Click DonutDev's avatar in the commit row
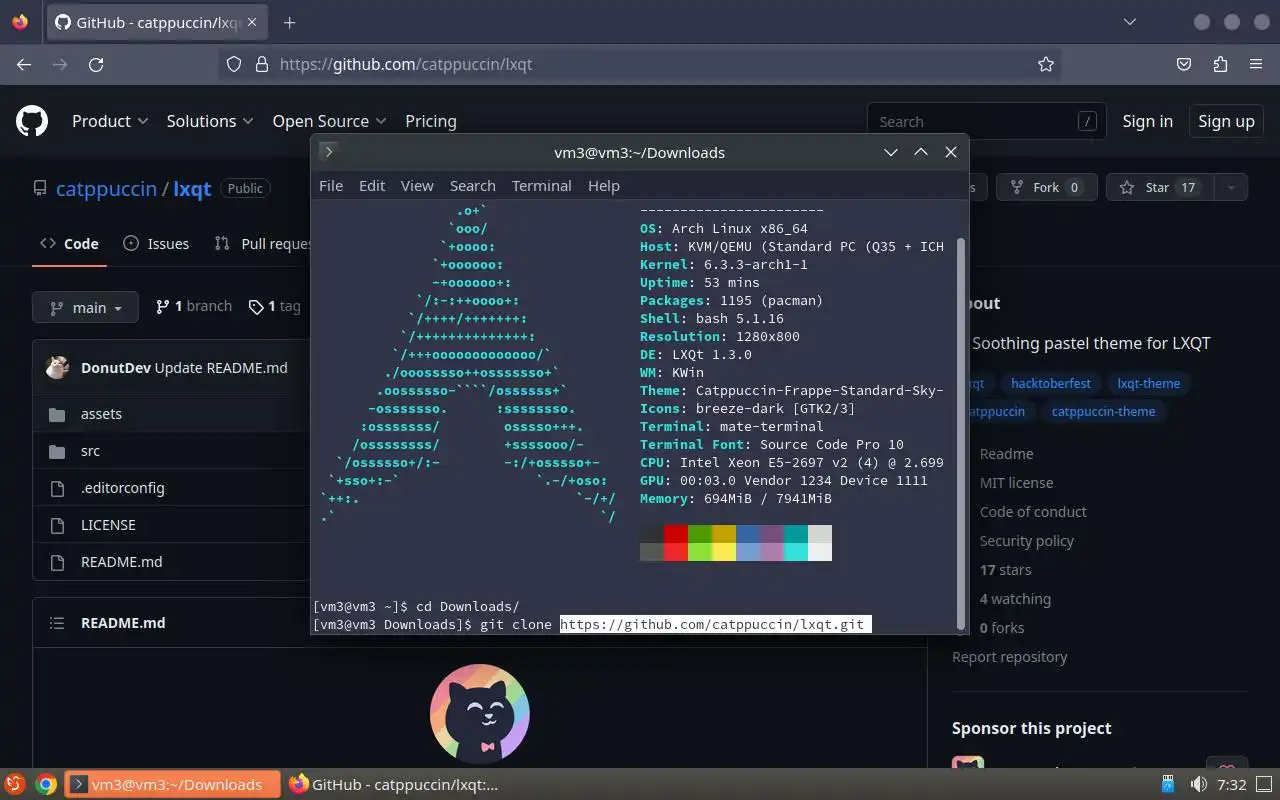 point(58,367)
